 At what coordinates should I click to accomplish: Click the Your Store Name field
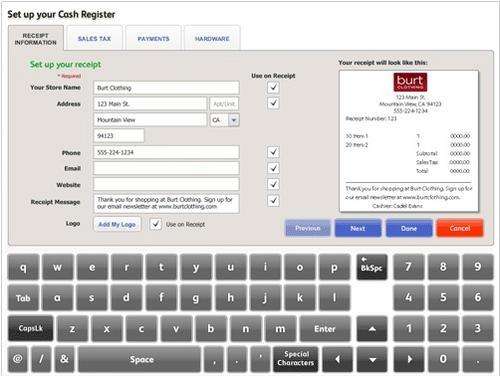pos(166,88)
